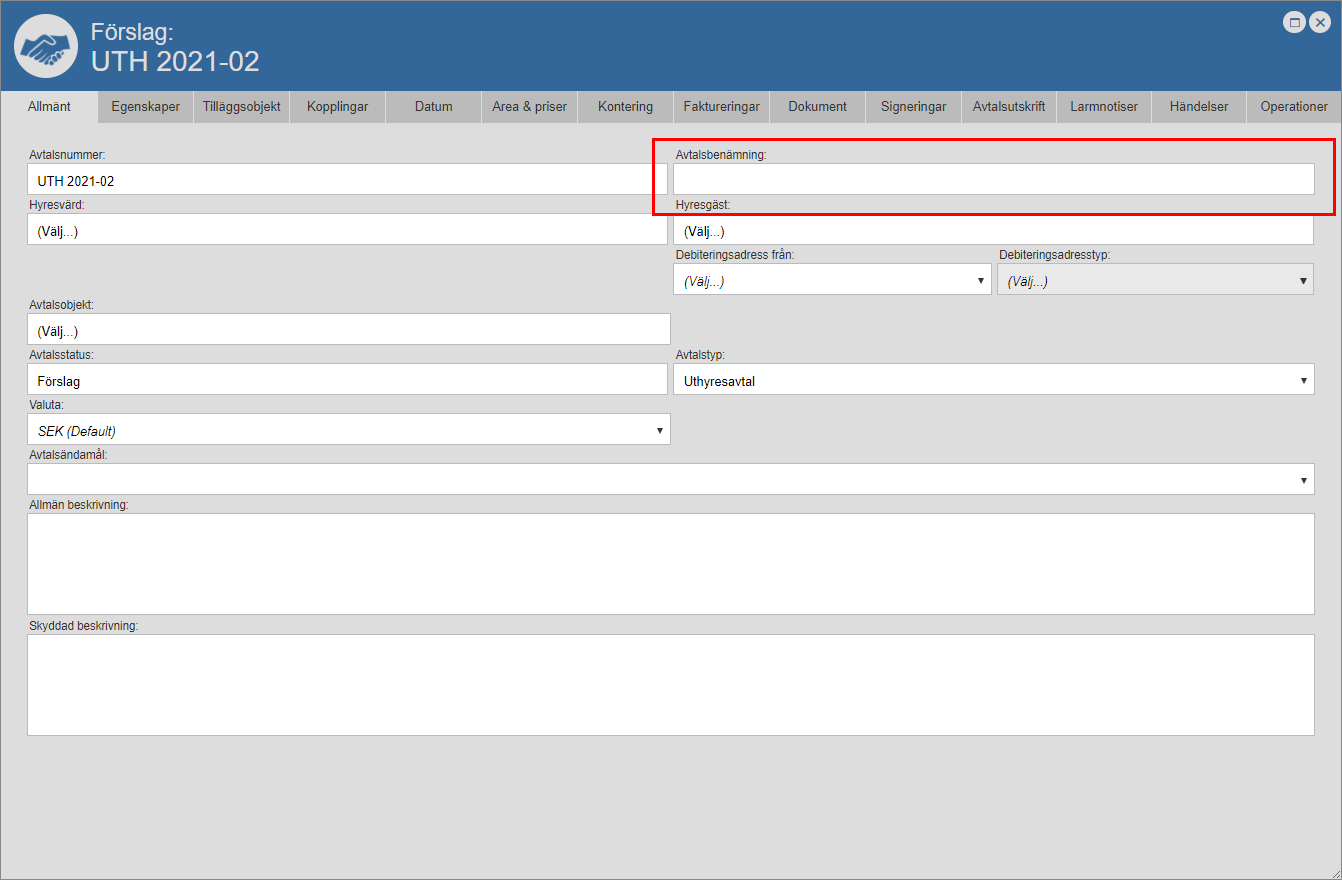Click inside Allmän beskrivning text area
This screenshot has width=1342, height=880.
tap(670, 564)
